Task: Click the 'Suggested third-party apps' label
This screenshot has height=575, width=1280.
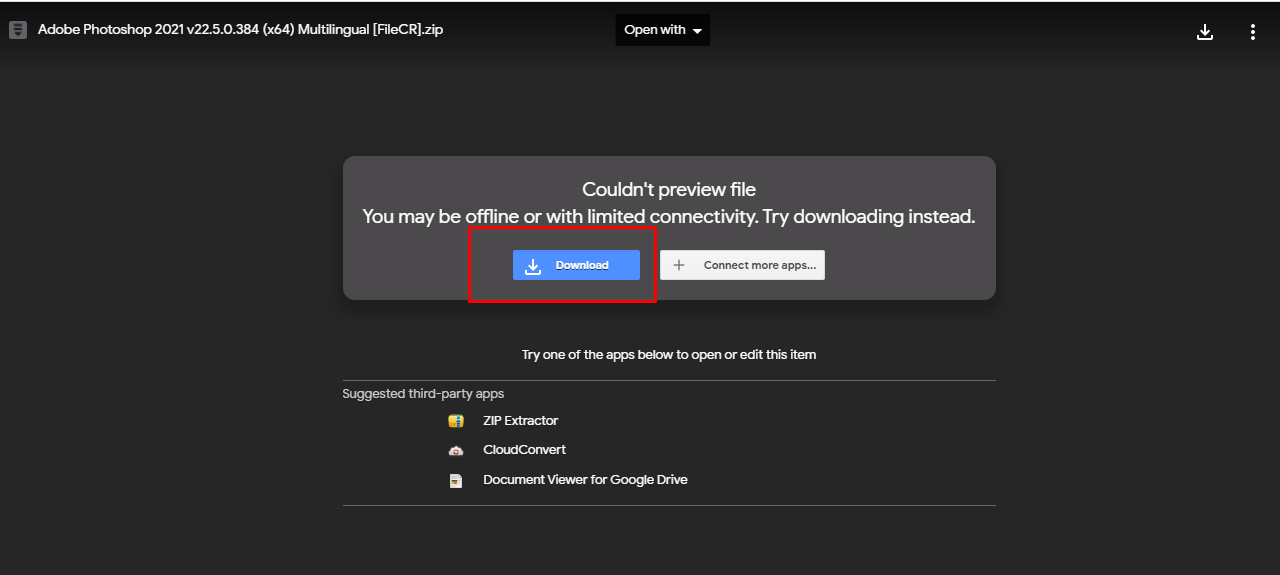Action: click(x=423, y=394)
